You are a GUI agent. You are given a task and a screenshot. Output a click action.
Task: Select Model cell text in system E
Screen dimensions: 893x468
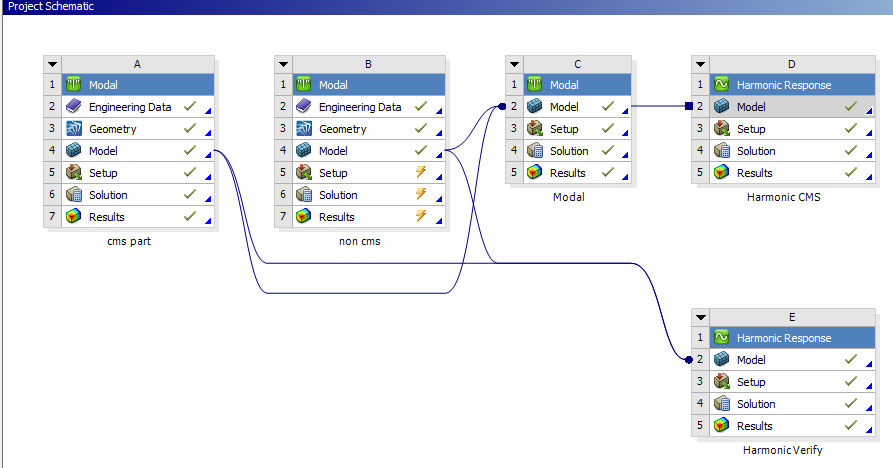[x=751, y=360]
